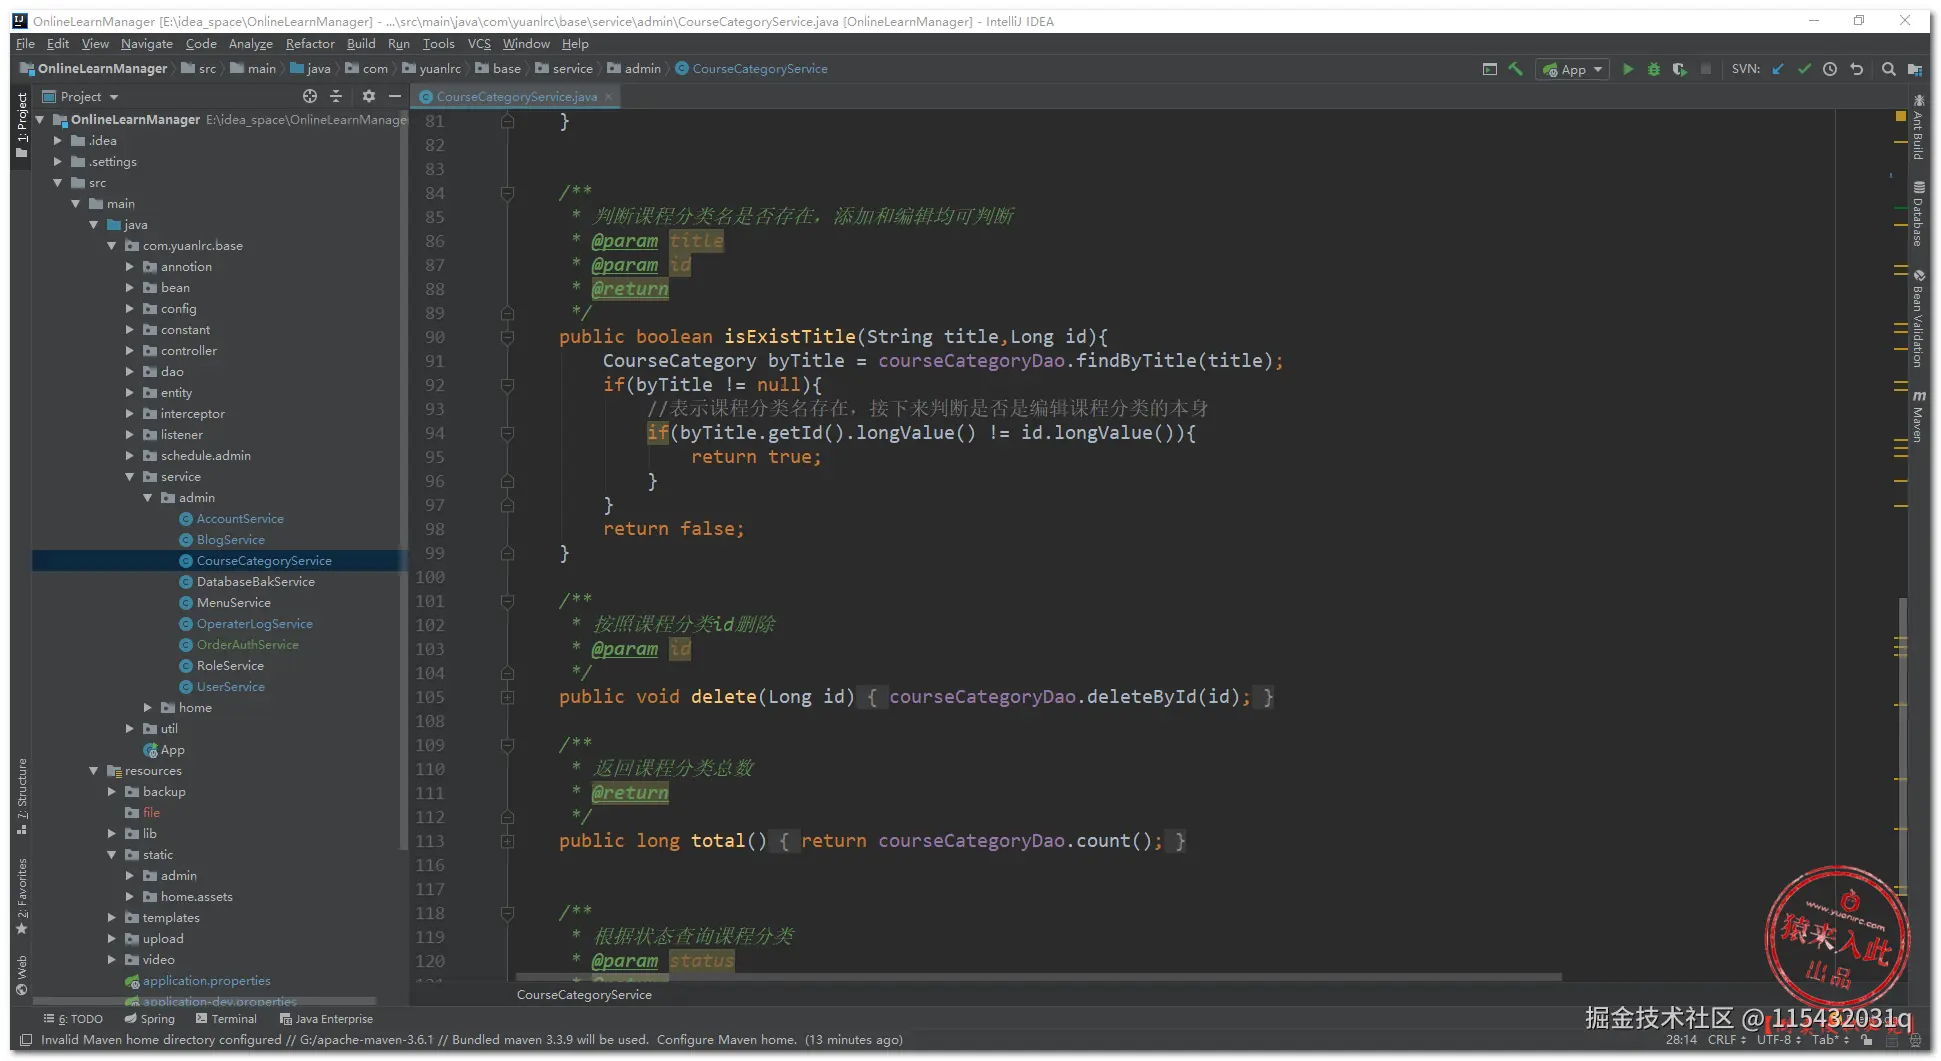Screen dimensions: 1941x1061
Task: Open the Terminal tool window
Action: click(226, 1019)
